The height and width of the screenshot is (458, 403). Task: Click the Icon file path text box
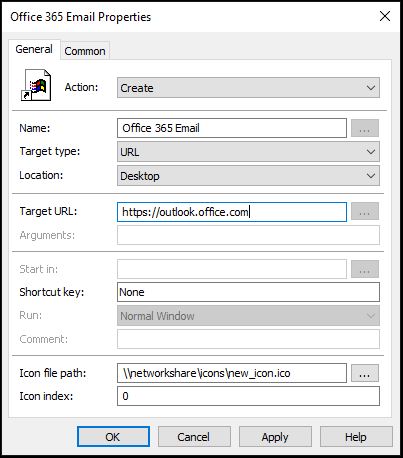[232, 373]
